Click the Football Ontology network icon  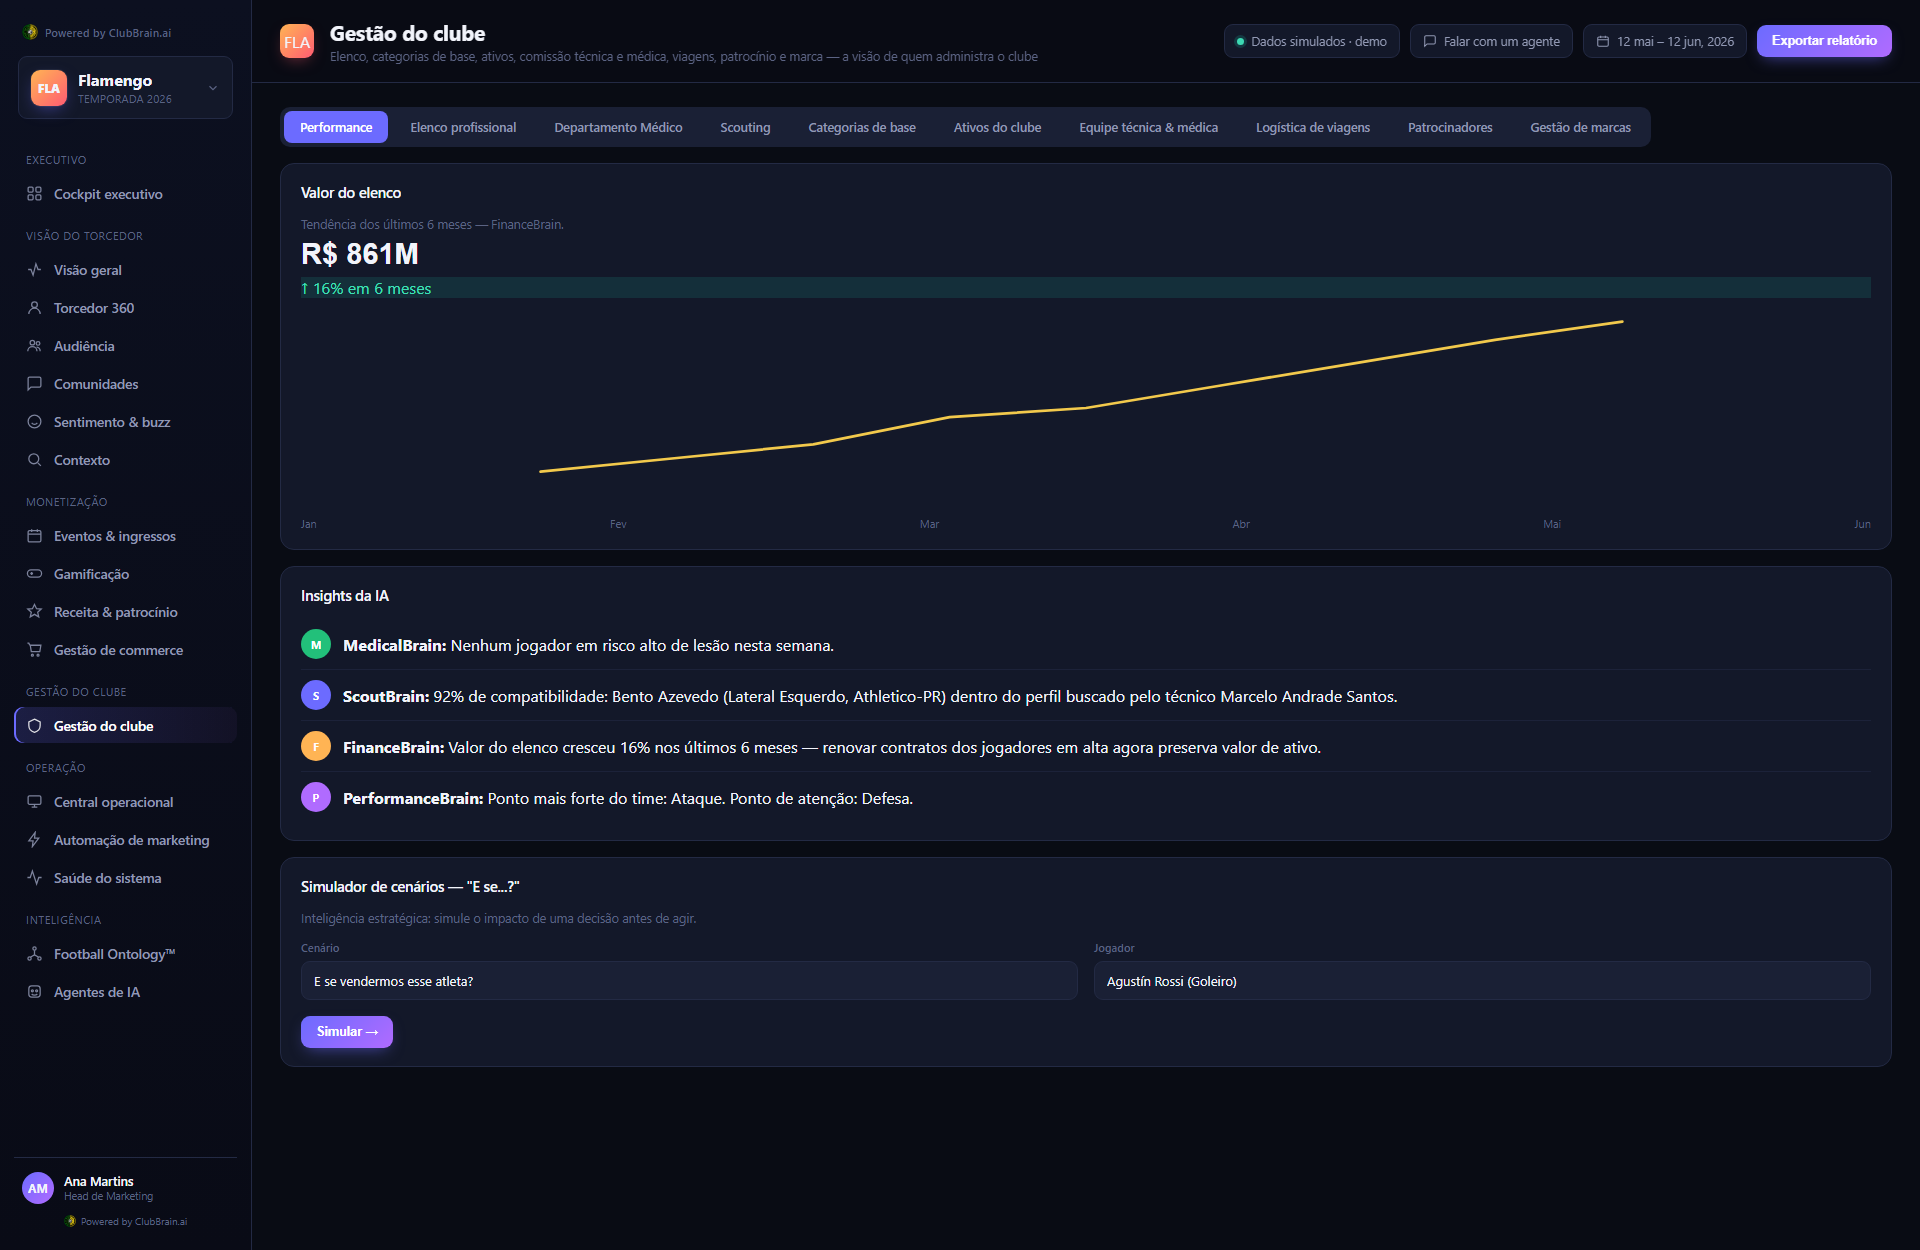tap(34, 954)
